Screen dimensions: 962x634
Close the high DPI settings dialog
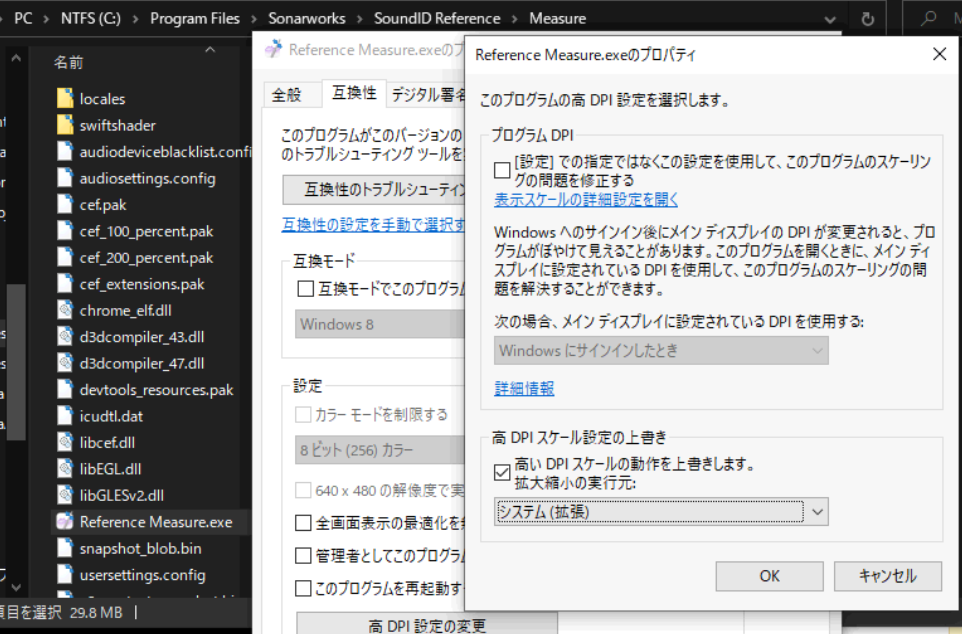(939, 55)
